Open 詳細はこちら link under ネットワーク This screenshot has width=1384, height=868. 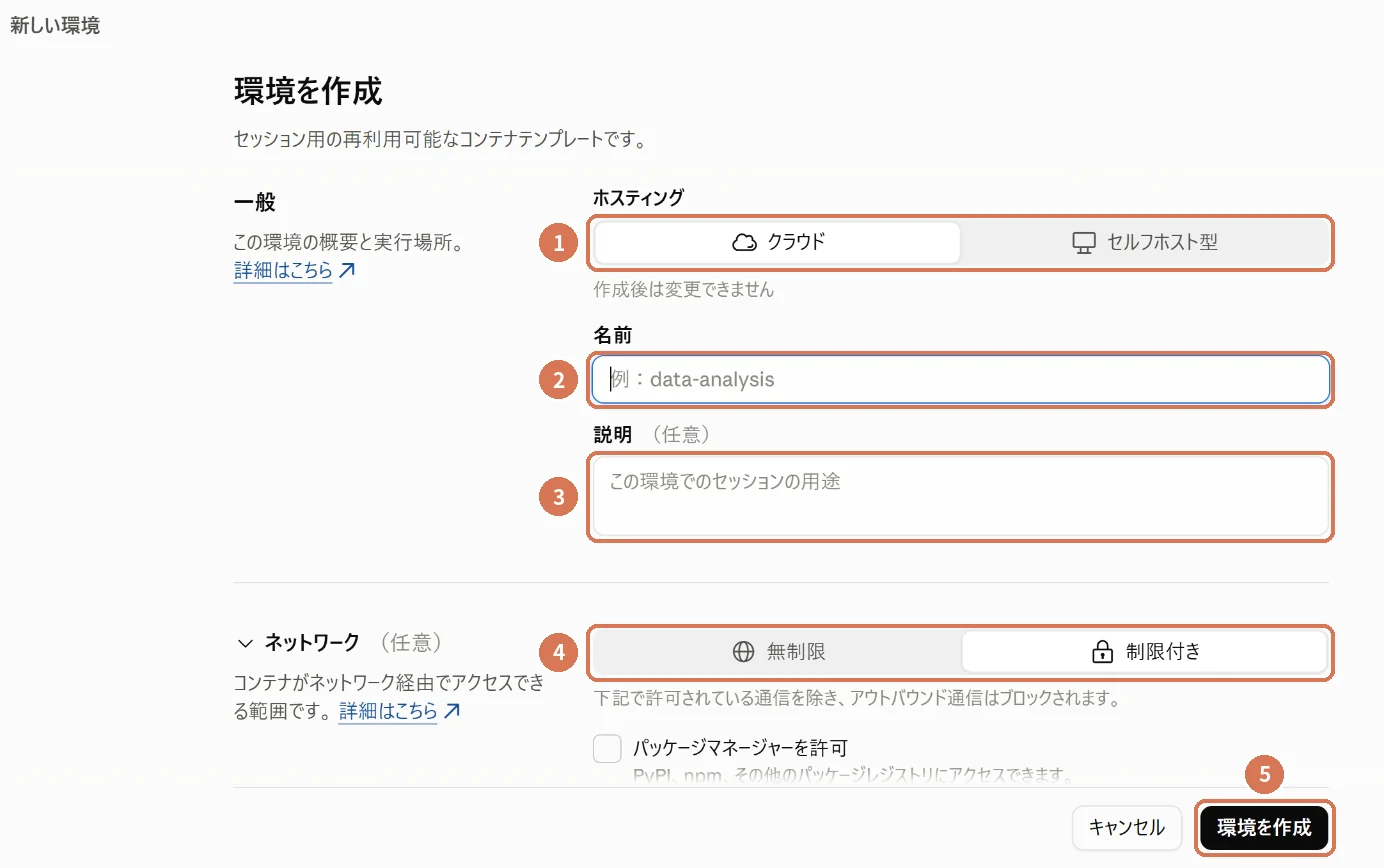pos(399,711)
